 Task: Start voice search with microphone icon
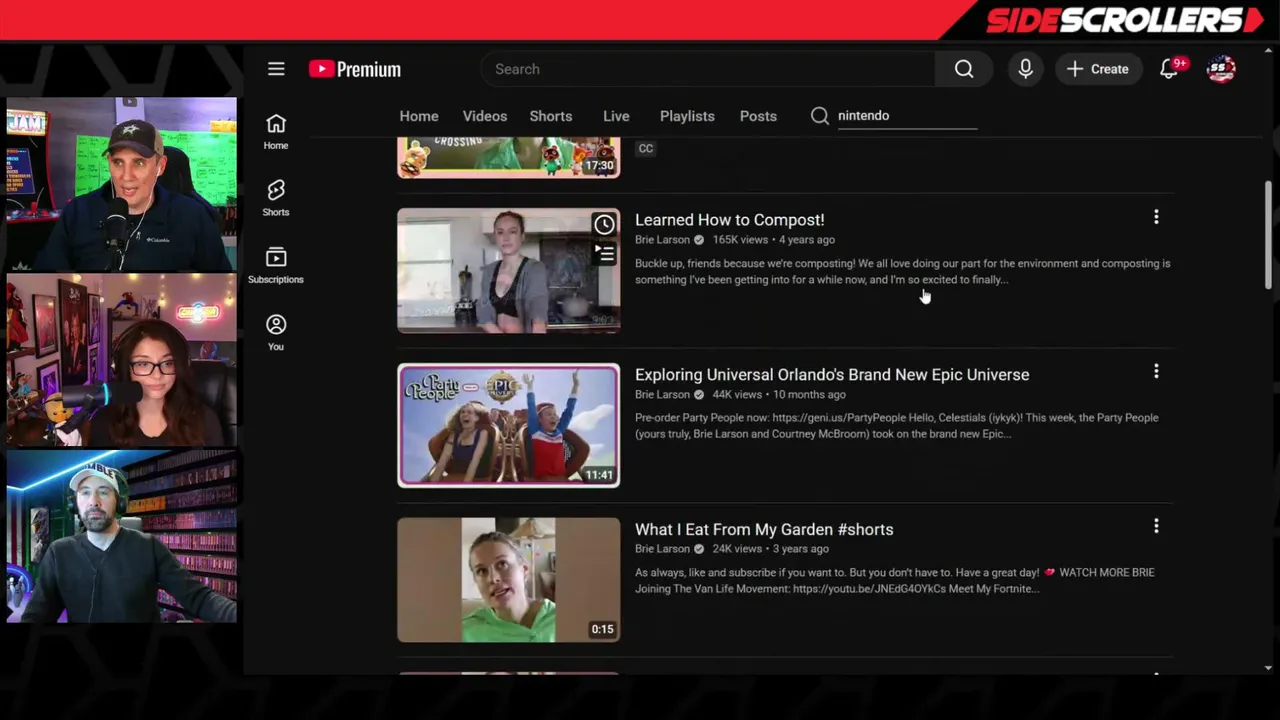[1025, 69]
